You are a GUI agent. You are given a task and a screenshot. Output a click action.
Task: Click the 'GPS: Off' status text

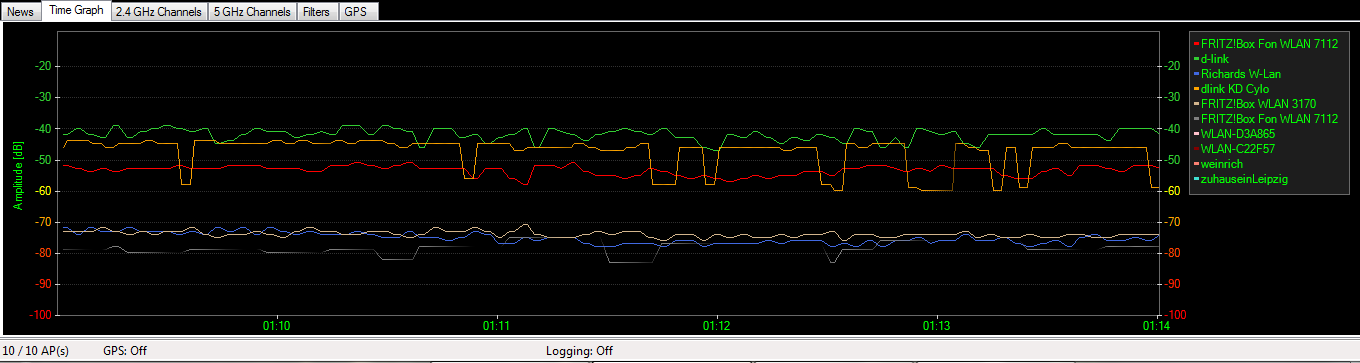click(x=125, y=351)
